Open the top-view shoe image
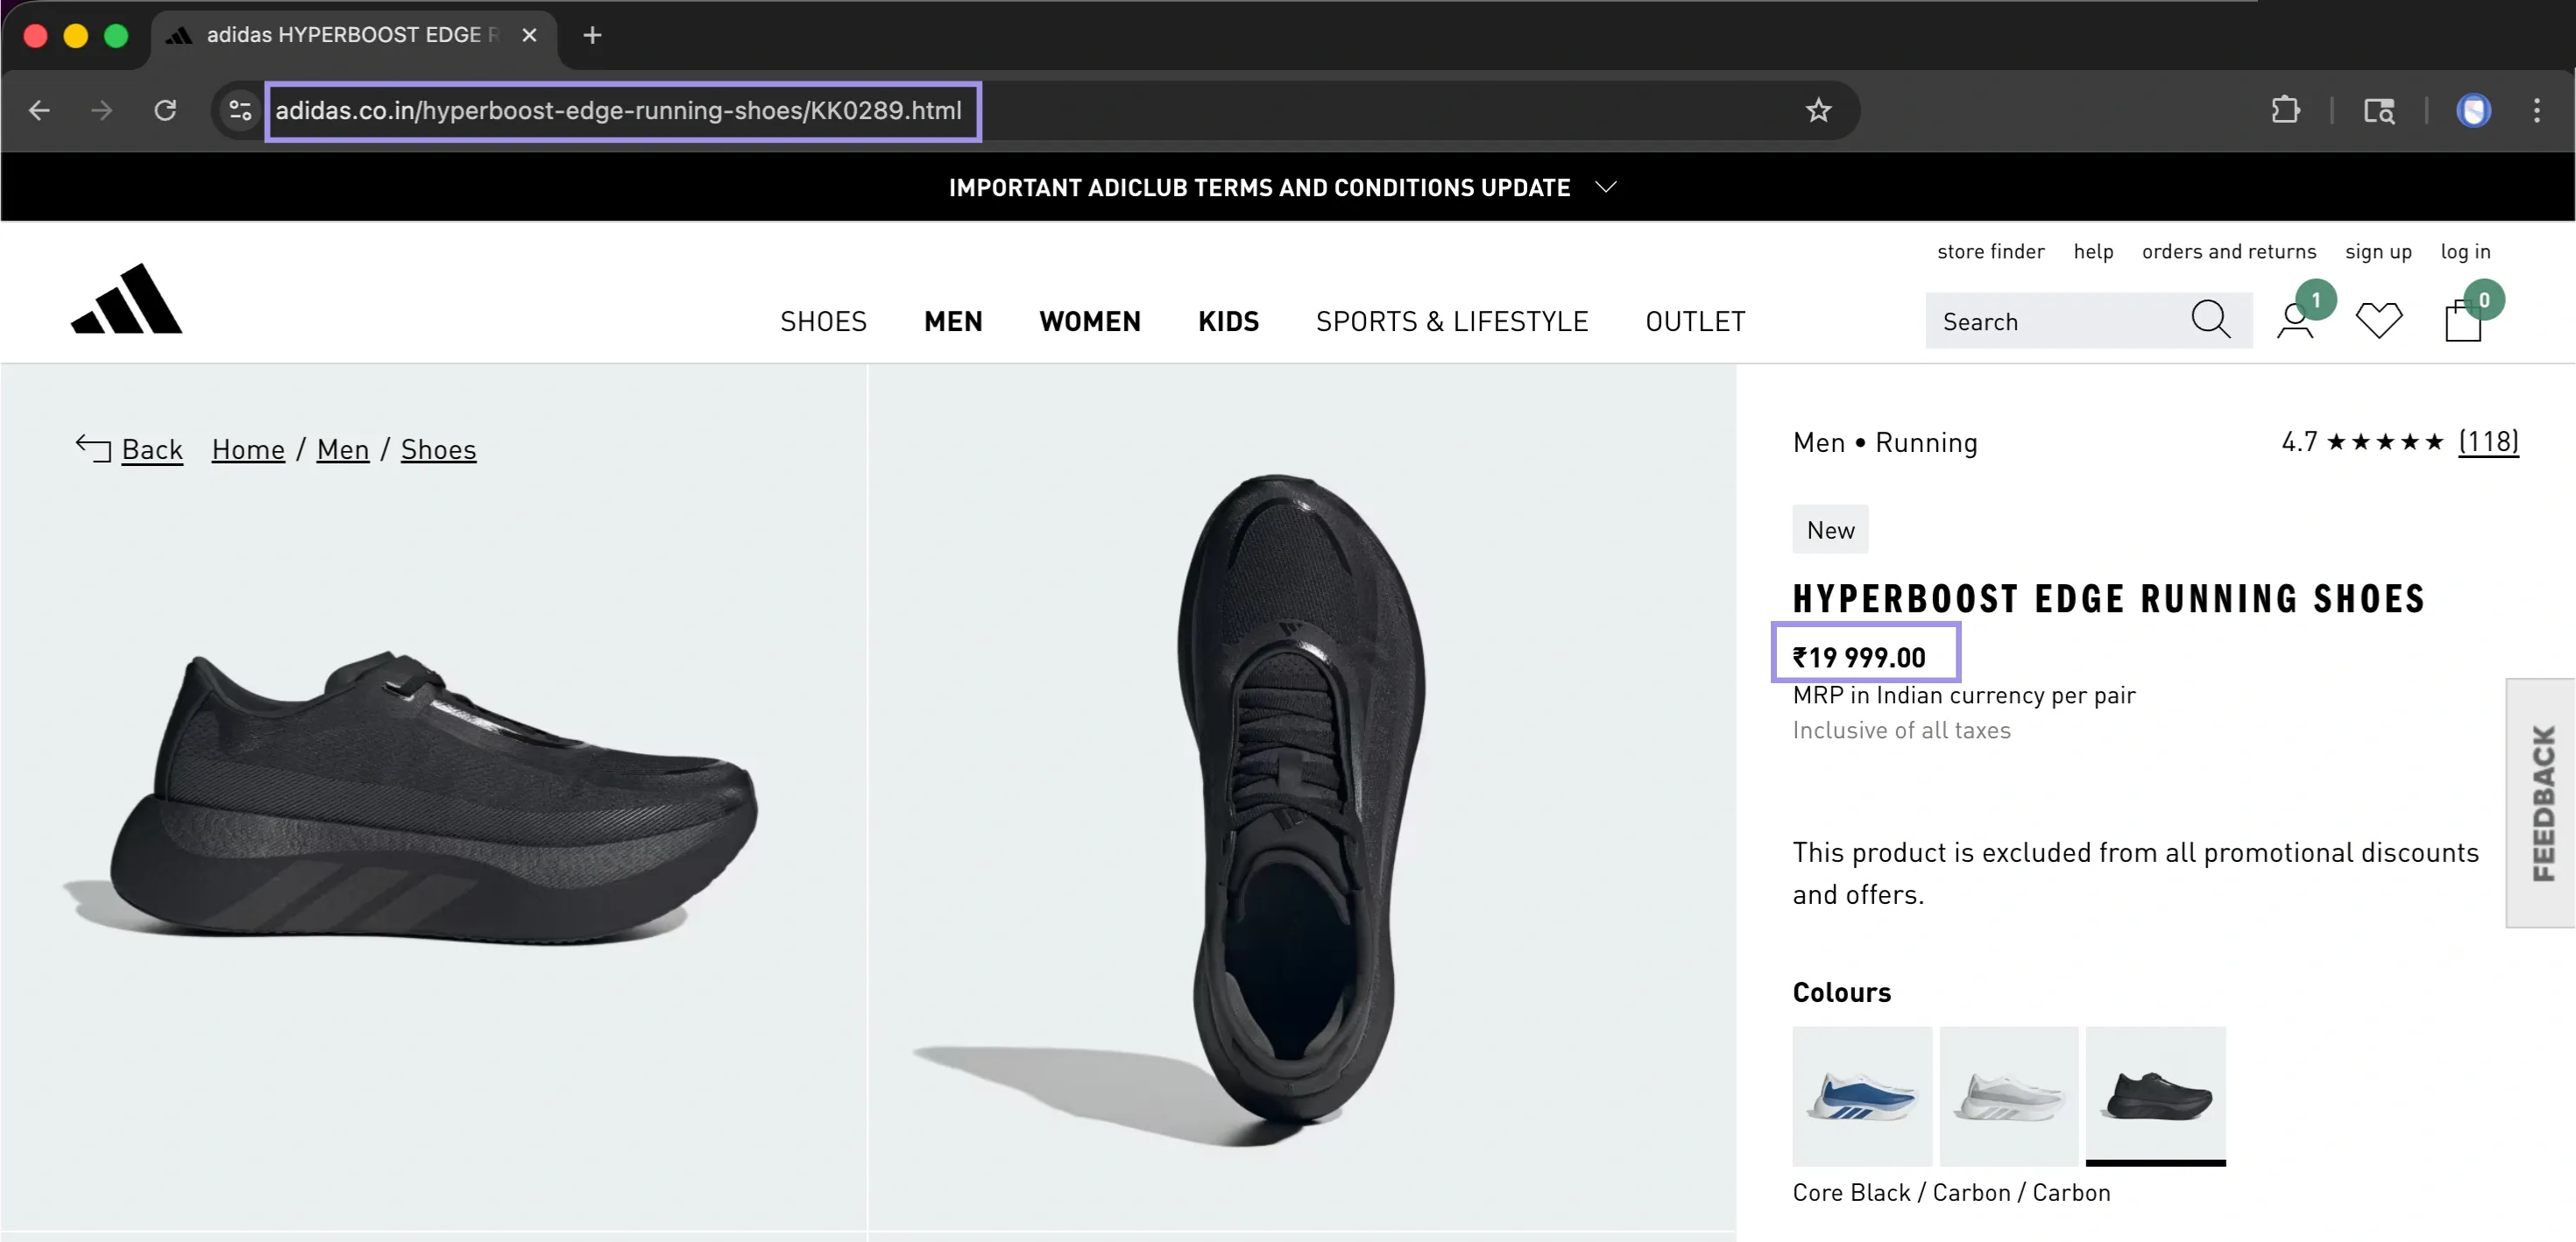The image size is (2576, 1242). [x=1302, y=796]
